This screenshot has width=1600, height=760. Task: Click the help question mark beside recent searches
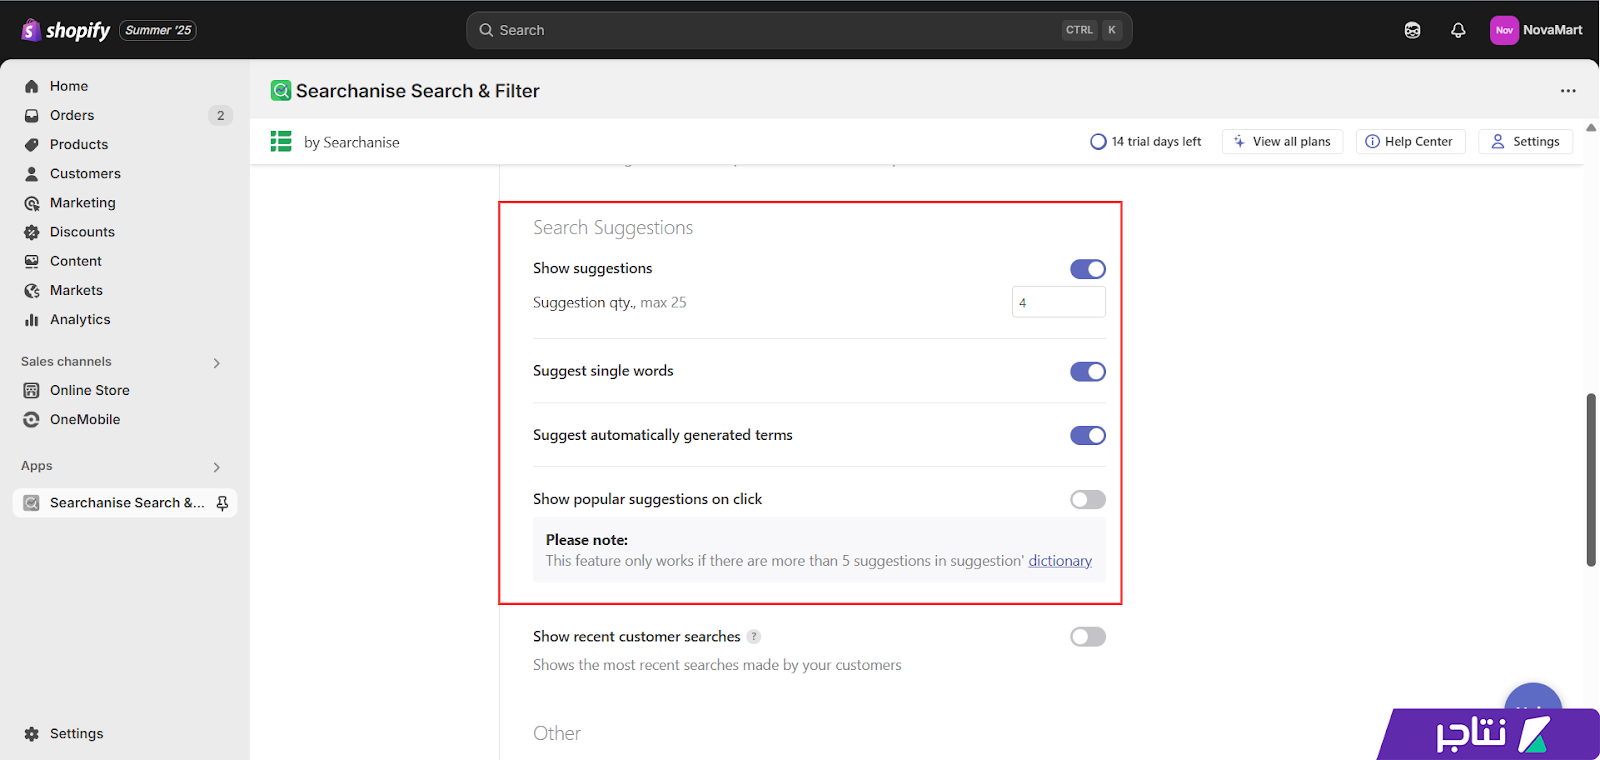point(754,637)
